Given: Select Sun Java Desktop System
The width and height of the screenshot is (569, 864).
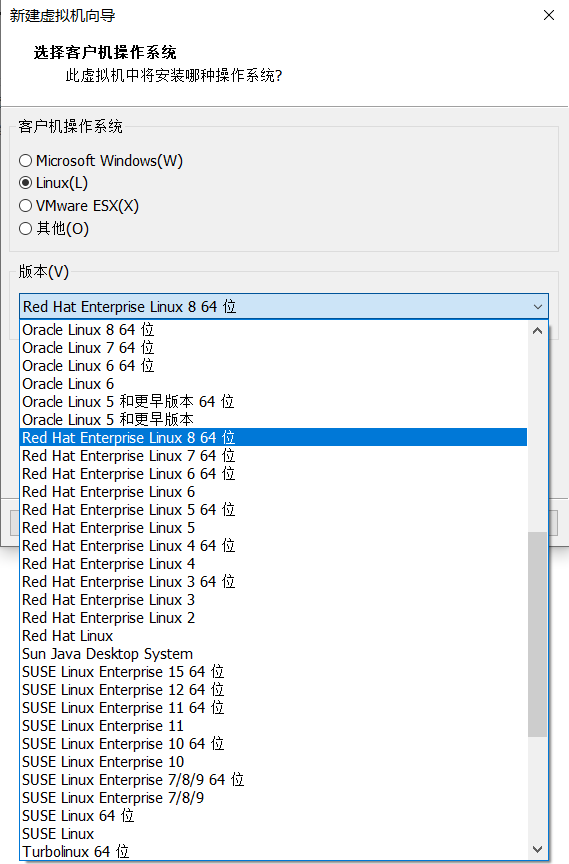Looking at the screenshot, I should pos(273,654).
